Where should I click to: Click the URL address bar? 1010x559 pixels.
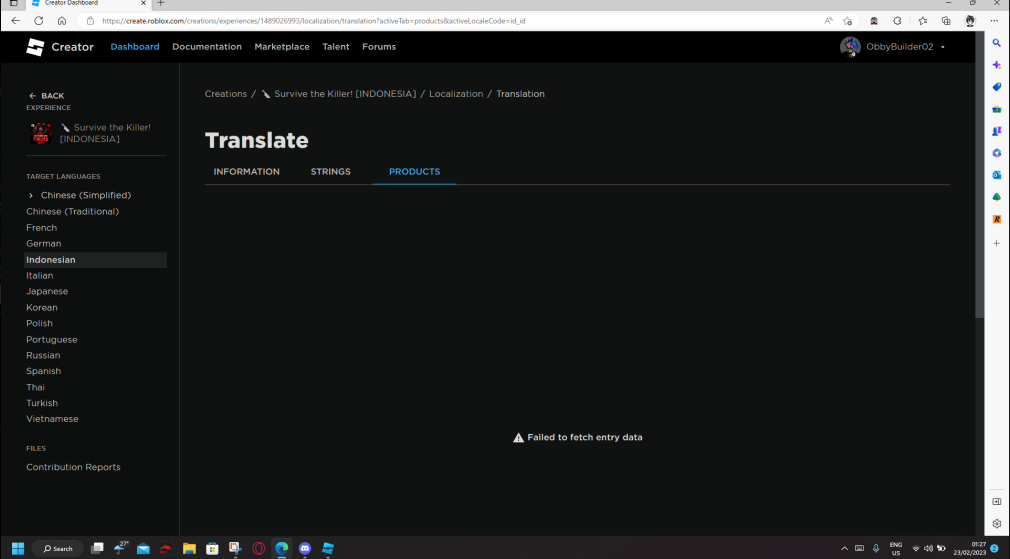(451, 21)
